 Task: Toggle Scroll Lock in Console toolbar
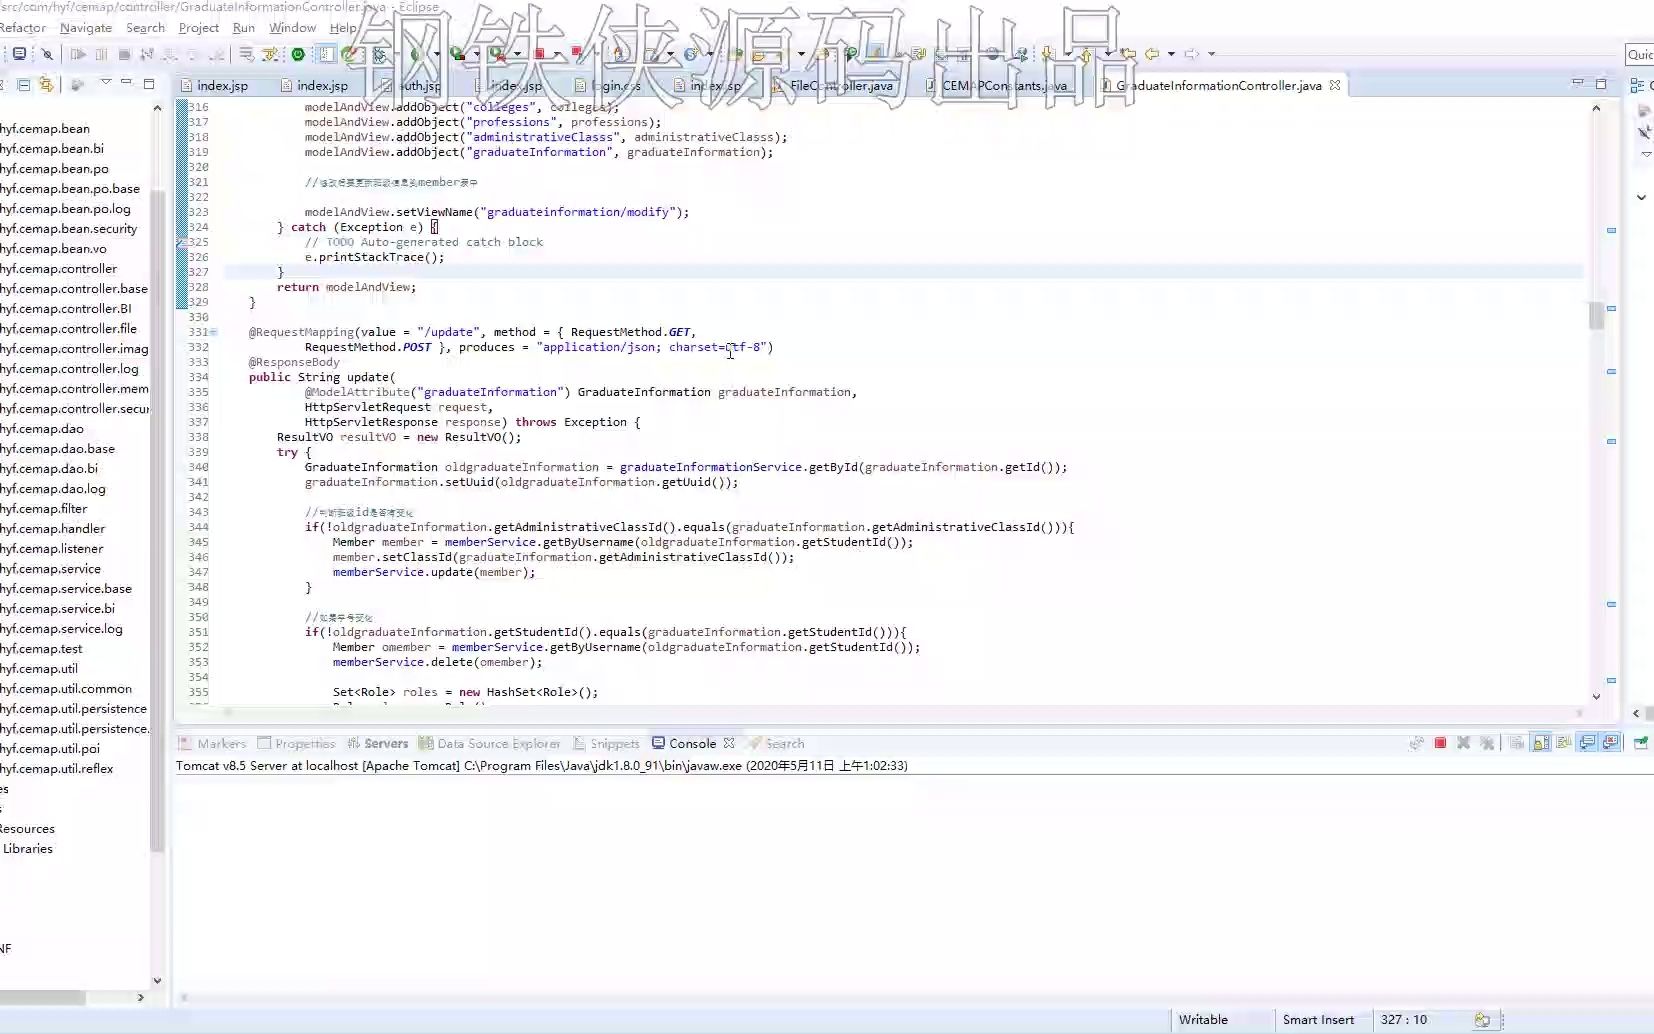tap(1541, 743)
